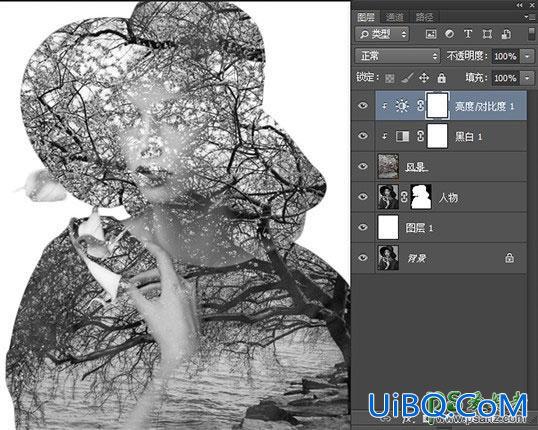Hide the 亮度/对比度 1 layer
Viewport: 538px width, 430px height.
tap(363, 106)
